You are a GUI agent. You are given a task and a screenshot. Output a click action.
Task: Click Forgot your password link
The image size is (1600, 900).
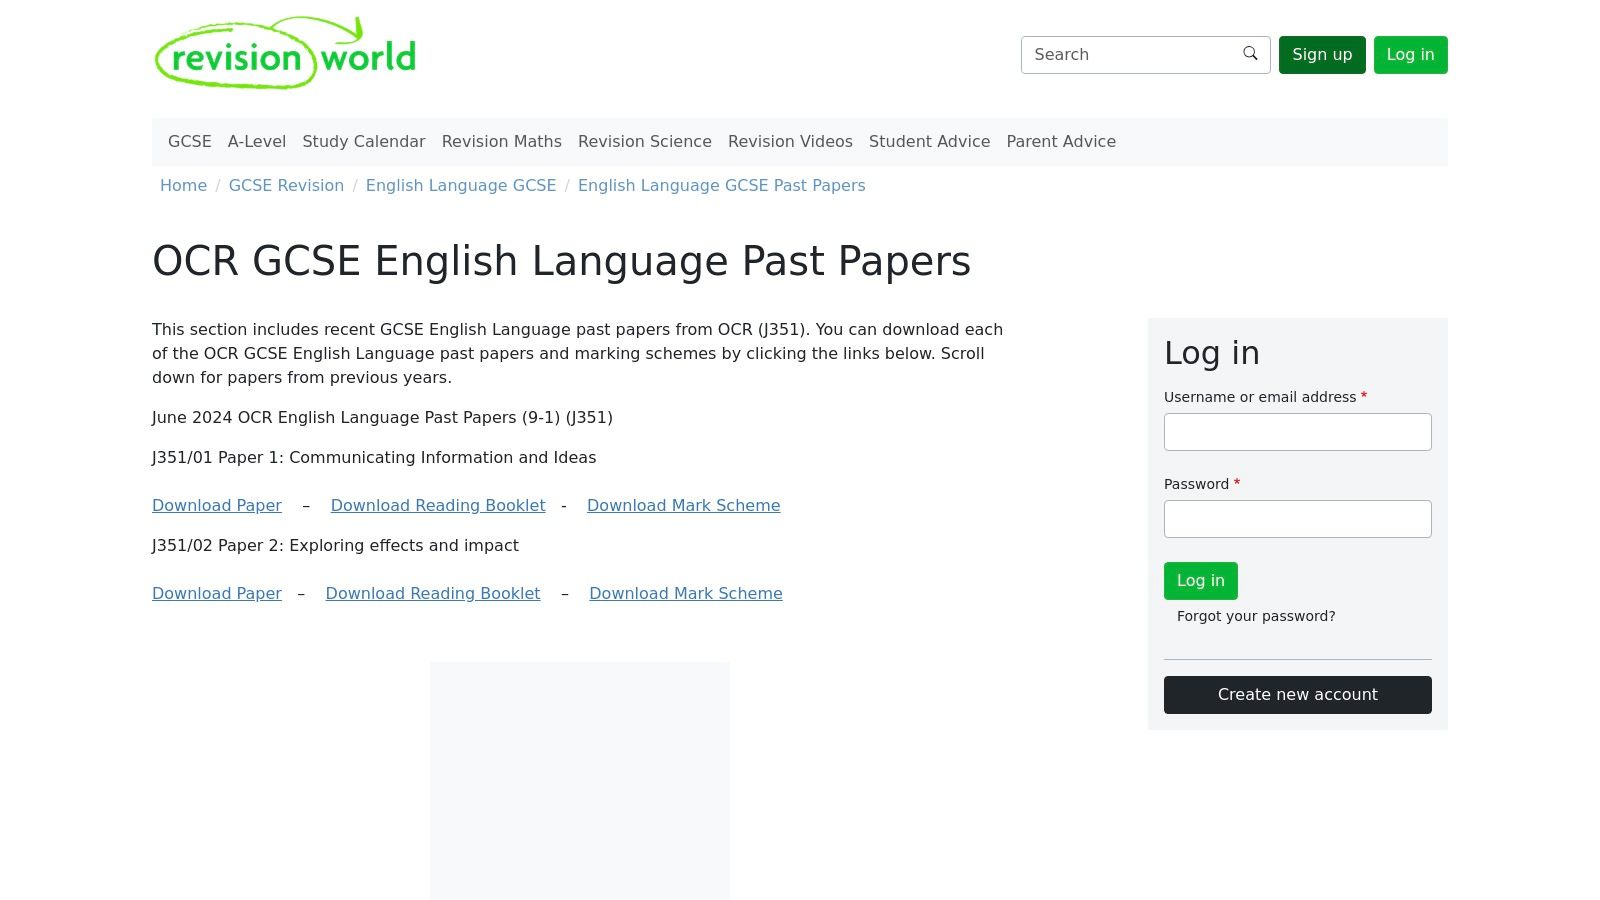[1256, 617]
